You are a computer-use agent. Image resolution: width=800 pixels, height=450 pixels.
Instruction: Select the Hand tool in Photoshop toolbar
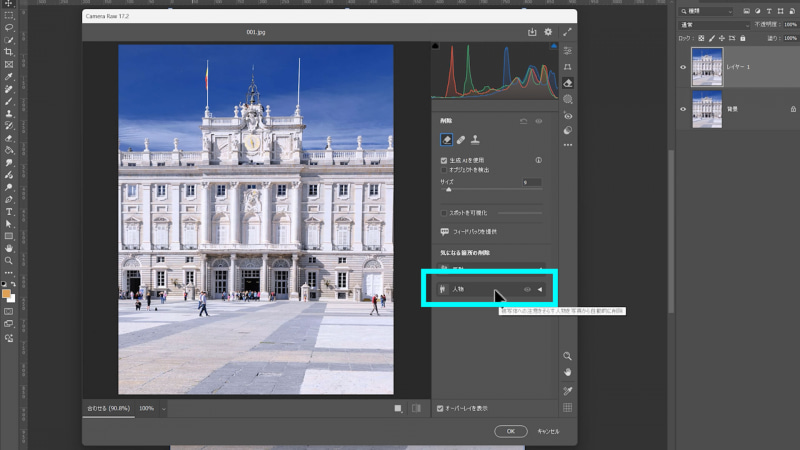coord(9,248)
